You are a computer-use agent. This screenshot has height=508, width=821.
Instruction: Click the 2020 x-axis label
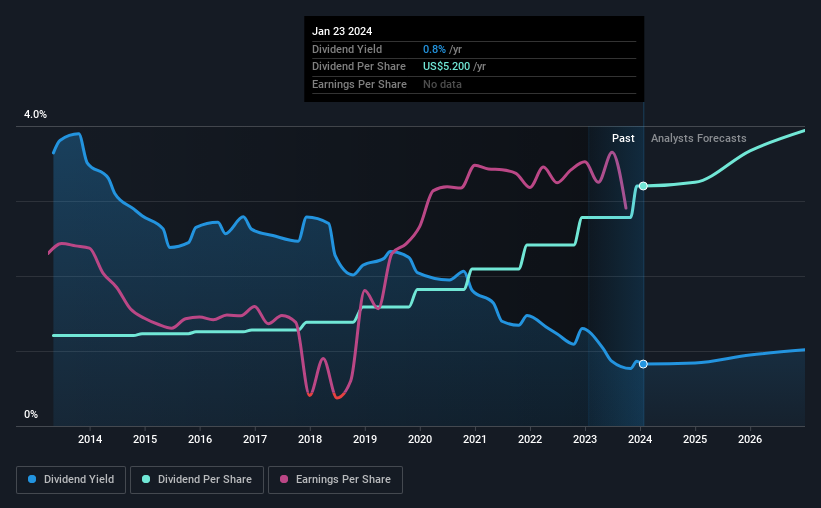[x=420, y=439]
